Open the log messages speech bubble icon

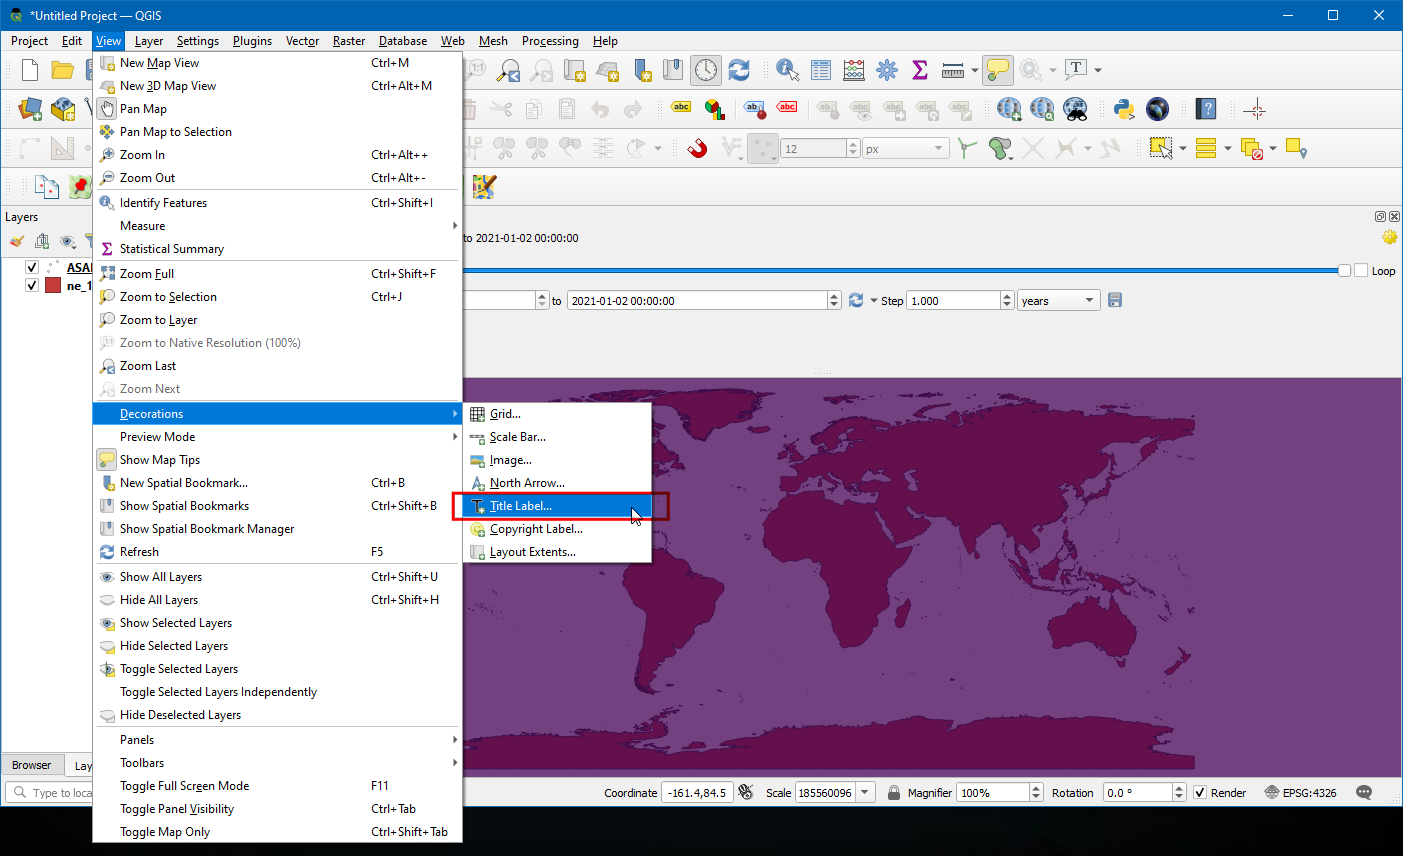[x=1364, y=793]
